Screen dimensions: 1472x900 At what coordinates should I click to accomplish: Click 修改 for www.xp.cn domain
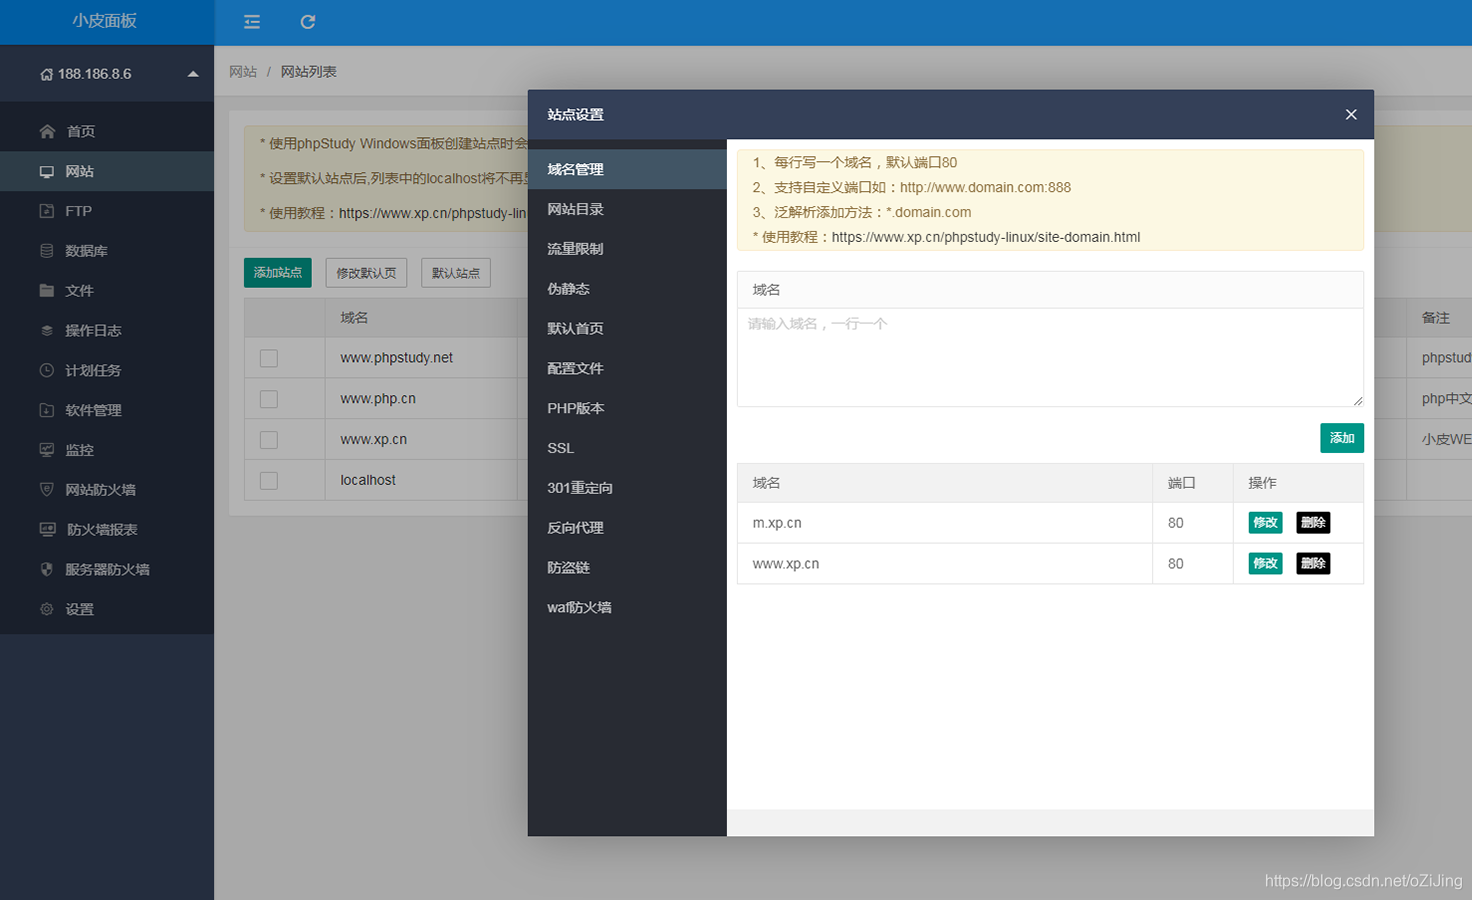(x=1265, y=564)
